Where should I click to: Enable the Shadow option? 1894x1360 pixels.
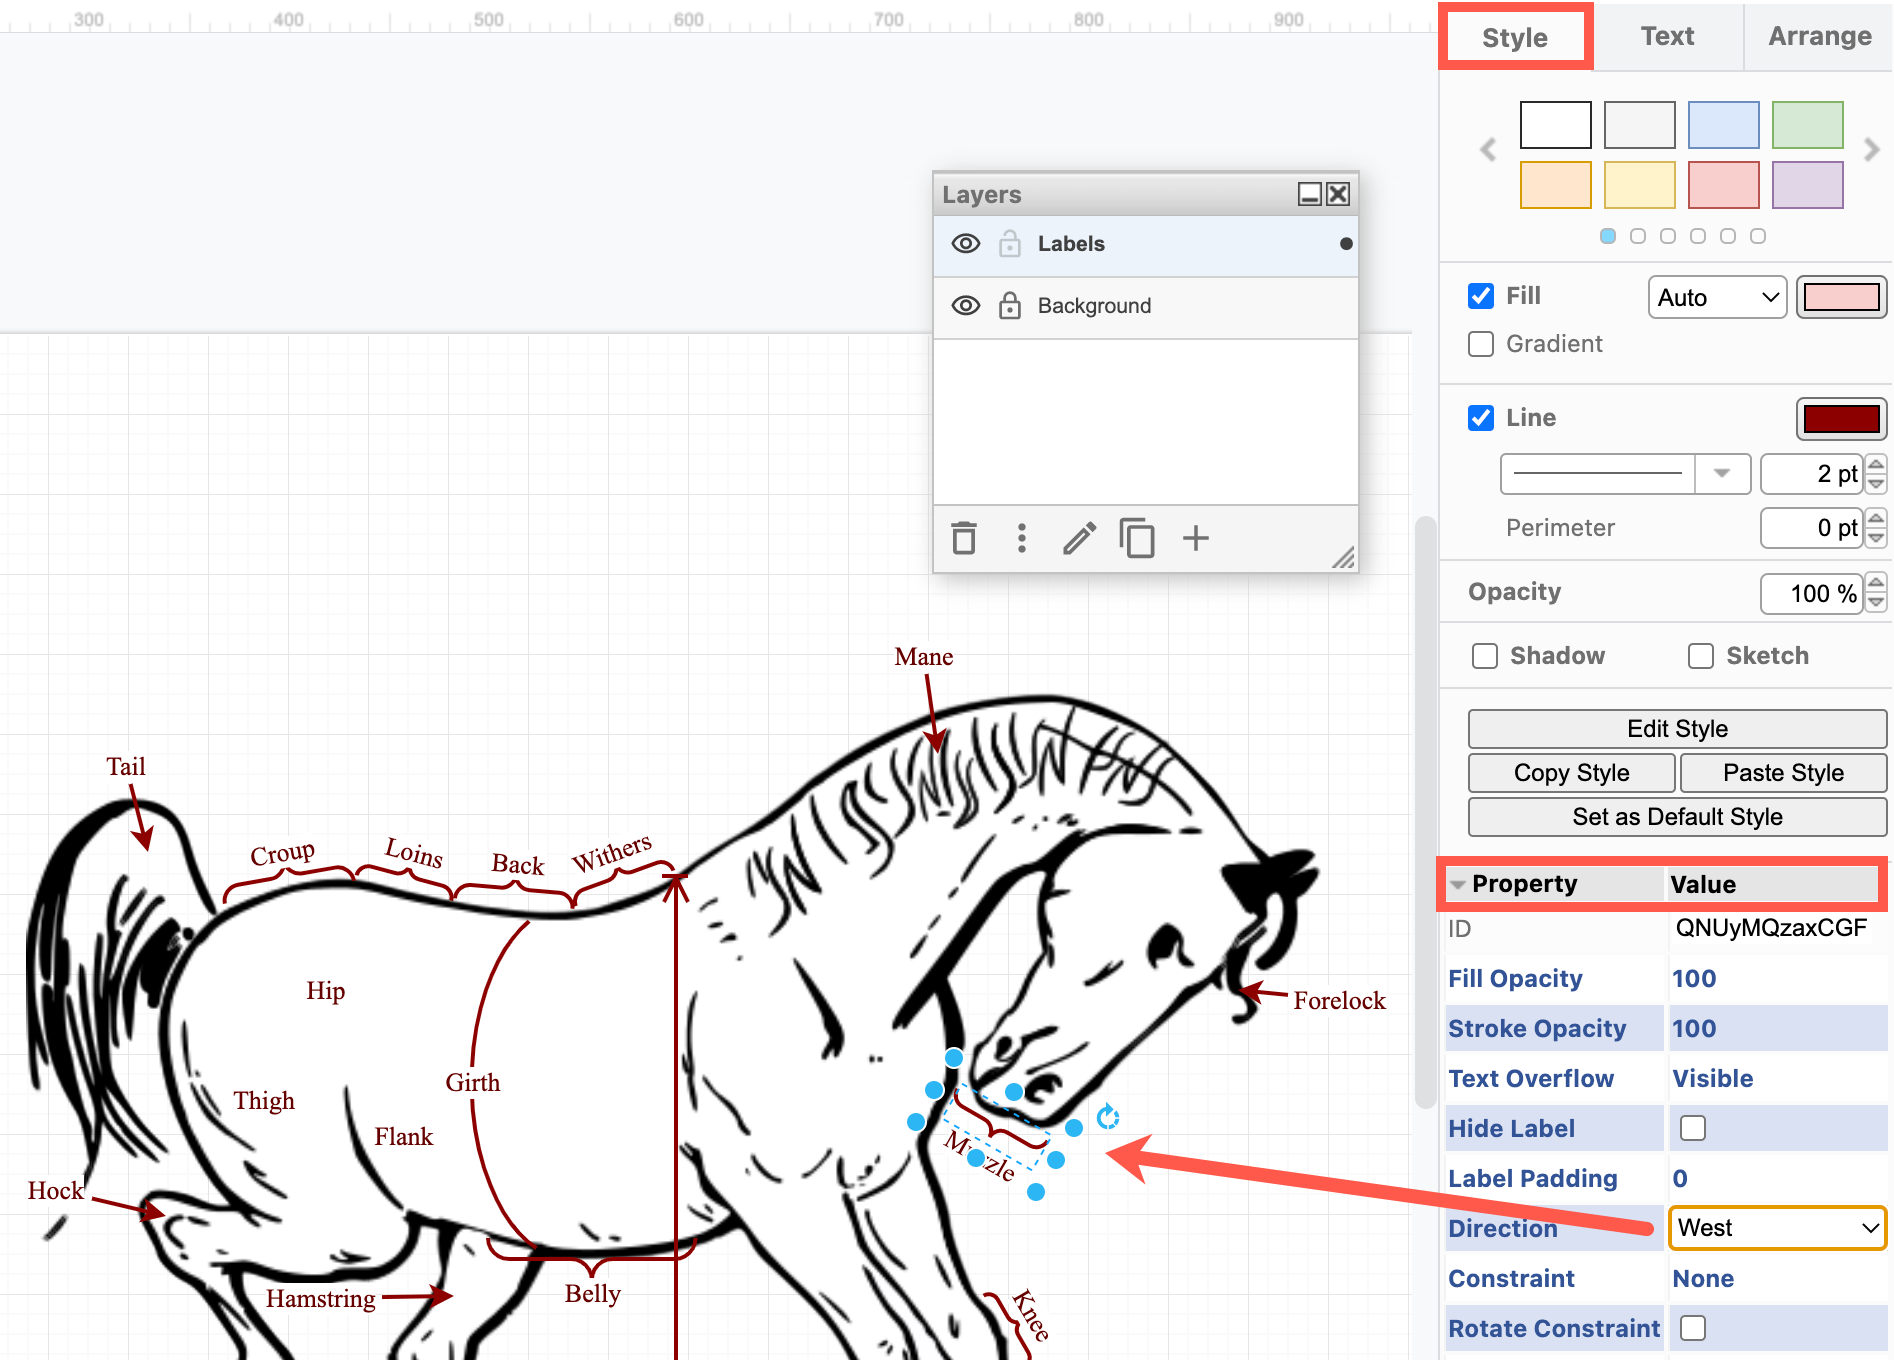click(x=1484, y=655)
